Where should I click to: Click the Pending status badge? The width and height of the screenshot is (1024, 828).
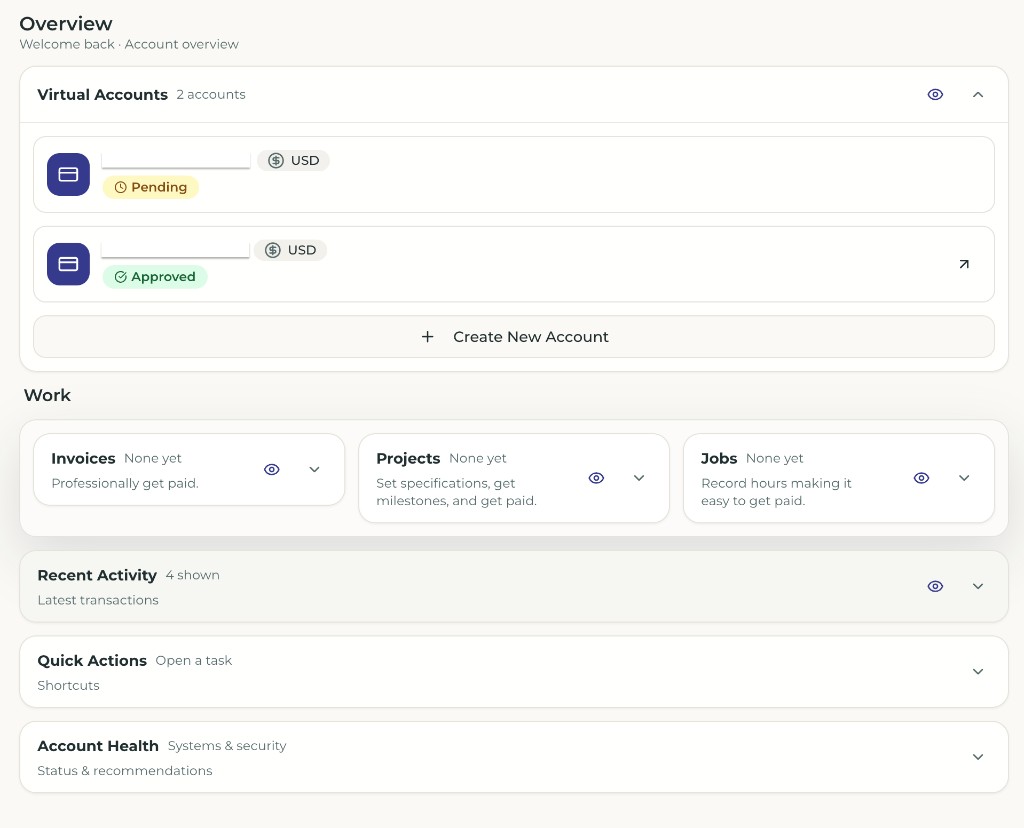(151, 187)
